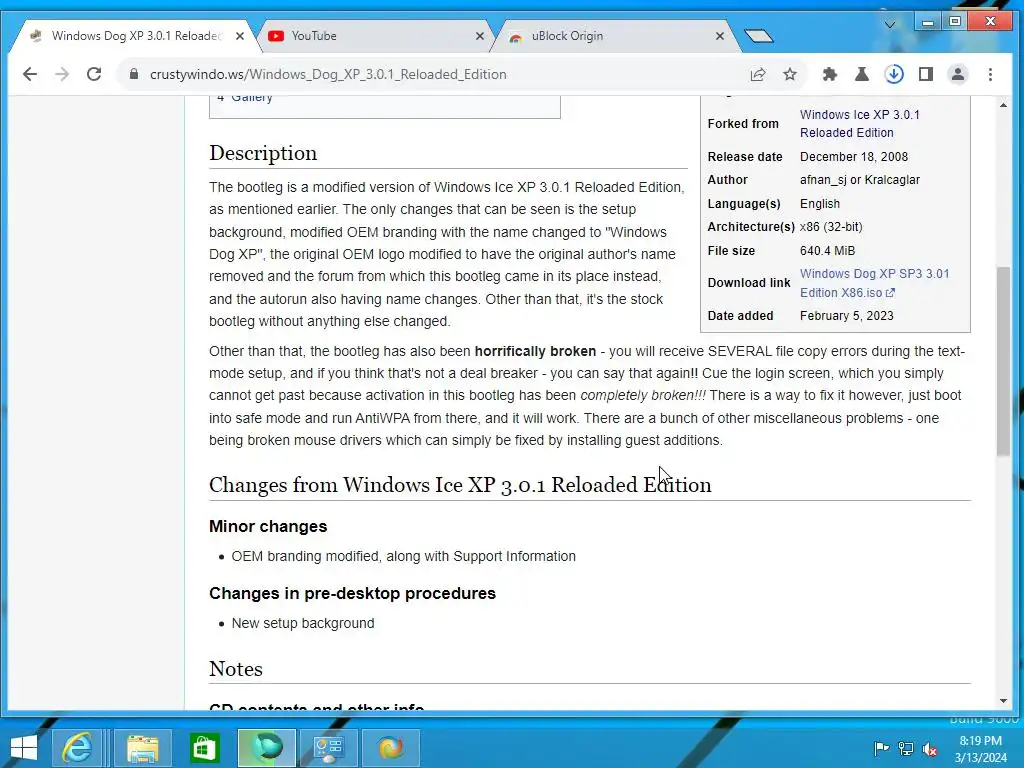Close the Windows Dog XP tab
The height and width of the screenshot is (768, 1024).
point(240,36)
